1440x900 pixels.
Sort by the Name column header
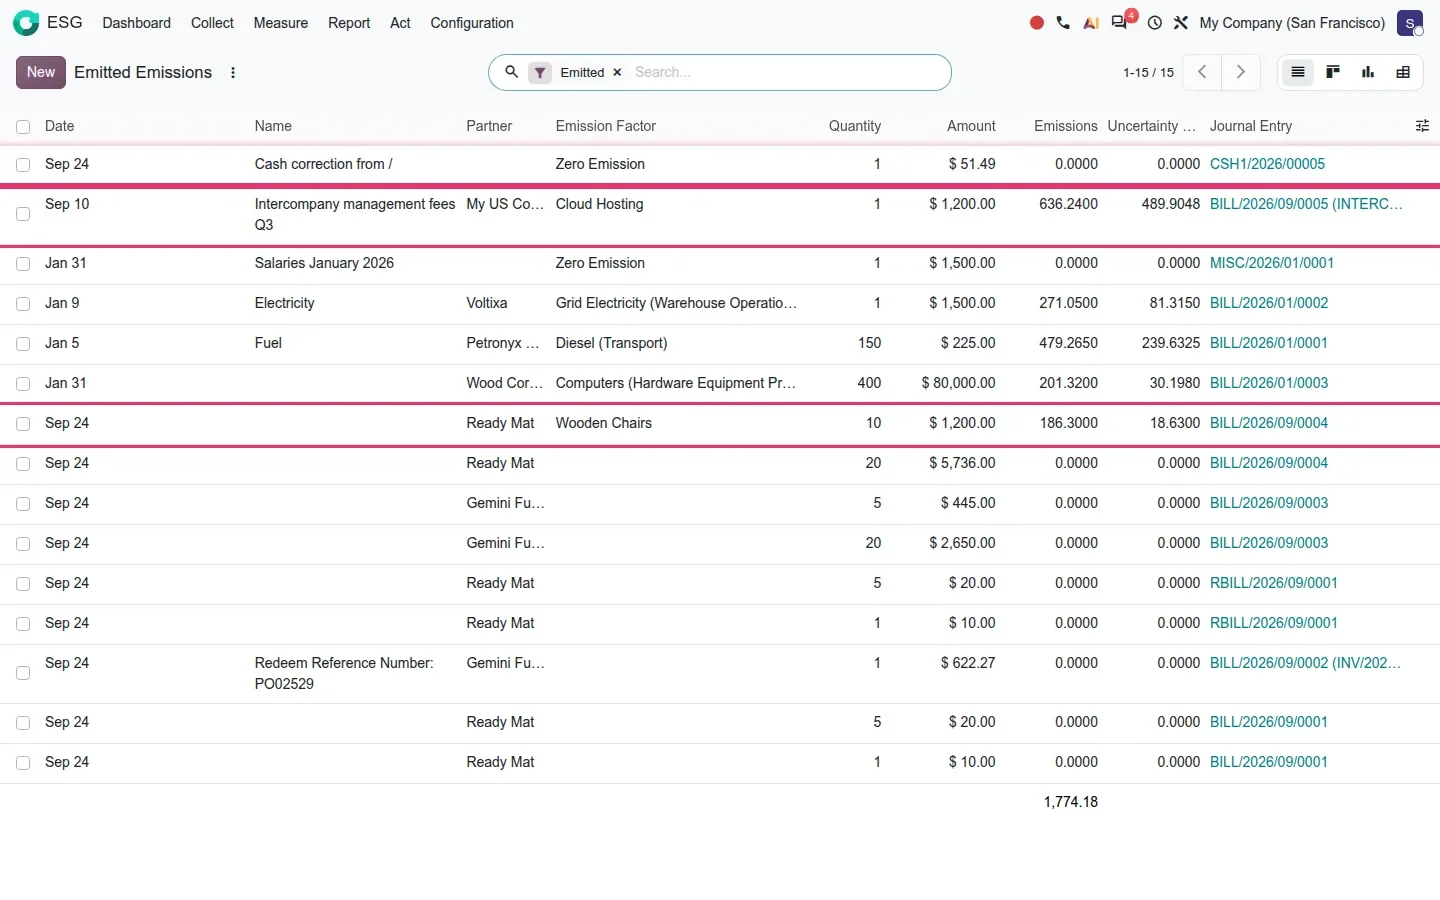coord(273,126)
